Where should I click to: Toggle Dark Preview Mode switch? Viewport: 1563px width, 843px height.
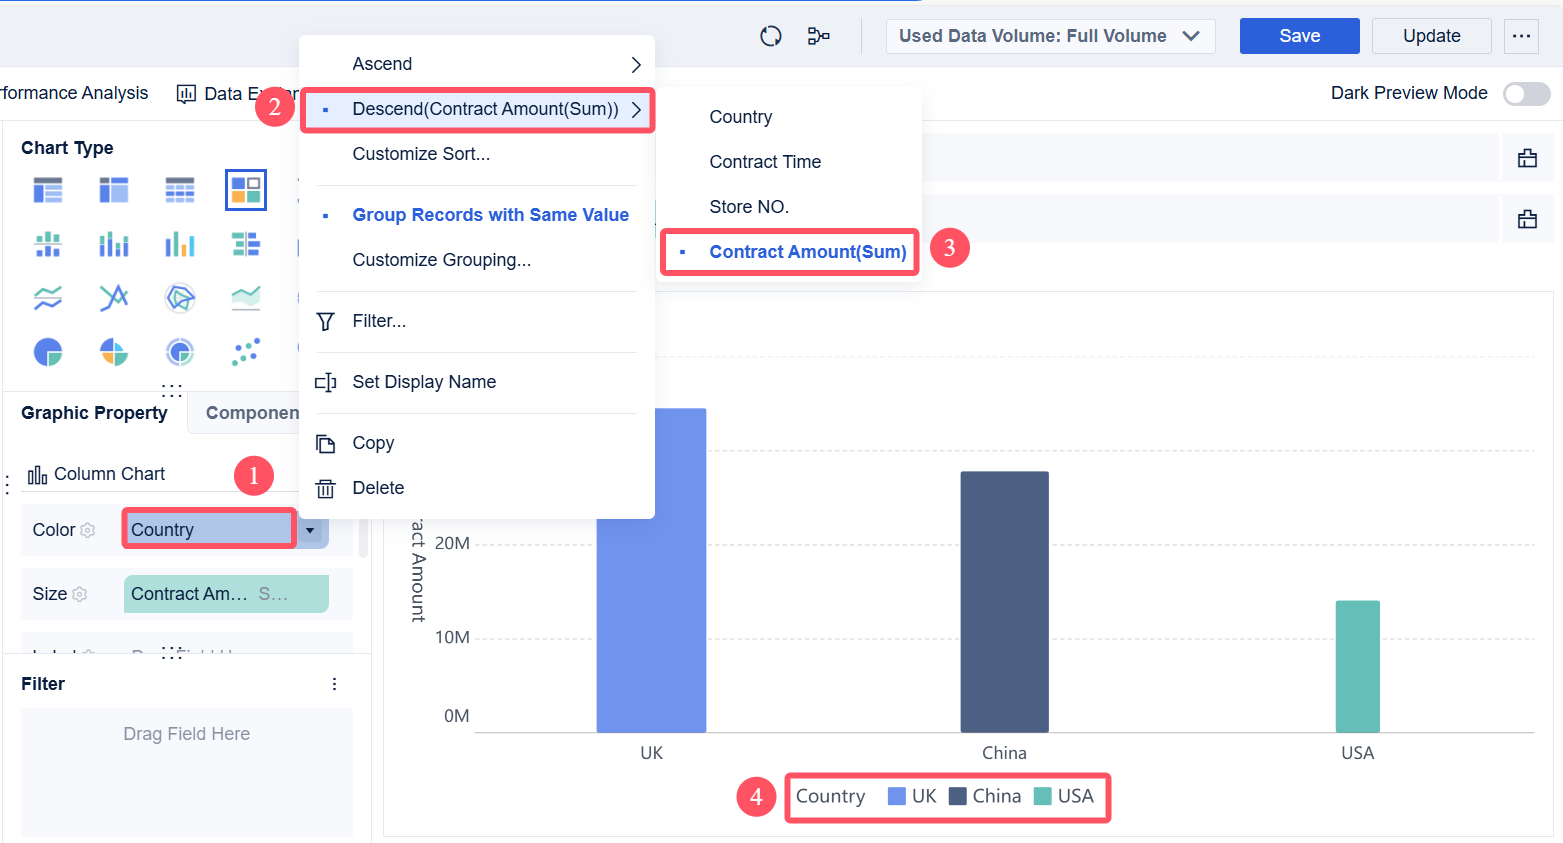pyautogui.click(x=1526, y=93)
